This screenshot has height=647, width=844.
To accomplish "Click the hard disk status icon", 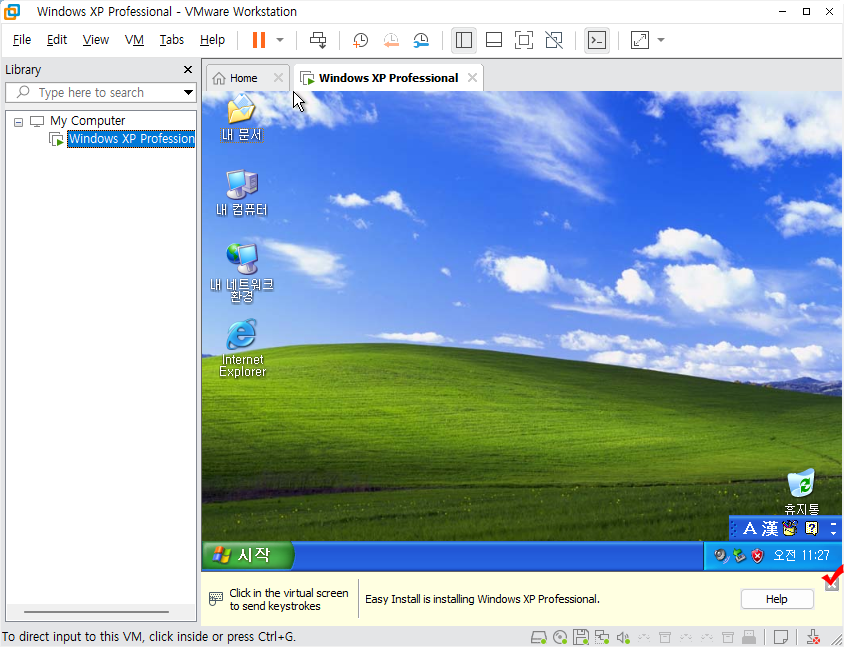I will pos(538,637).
